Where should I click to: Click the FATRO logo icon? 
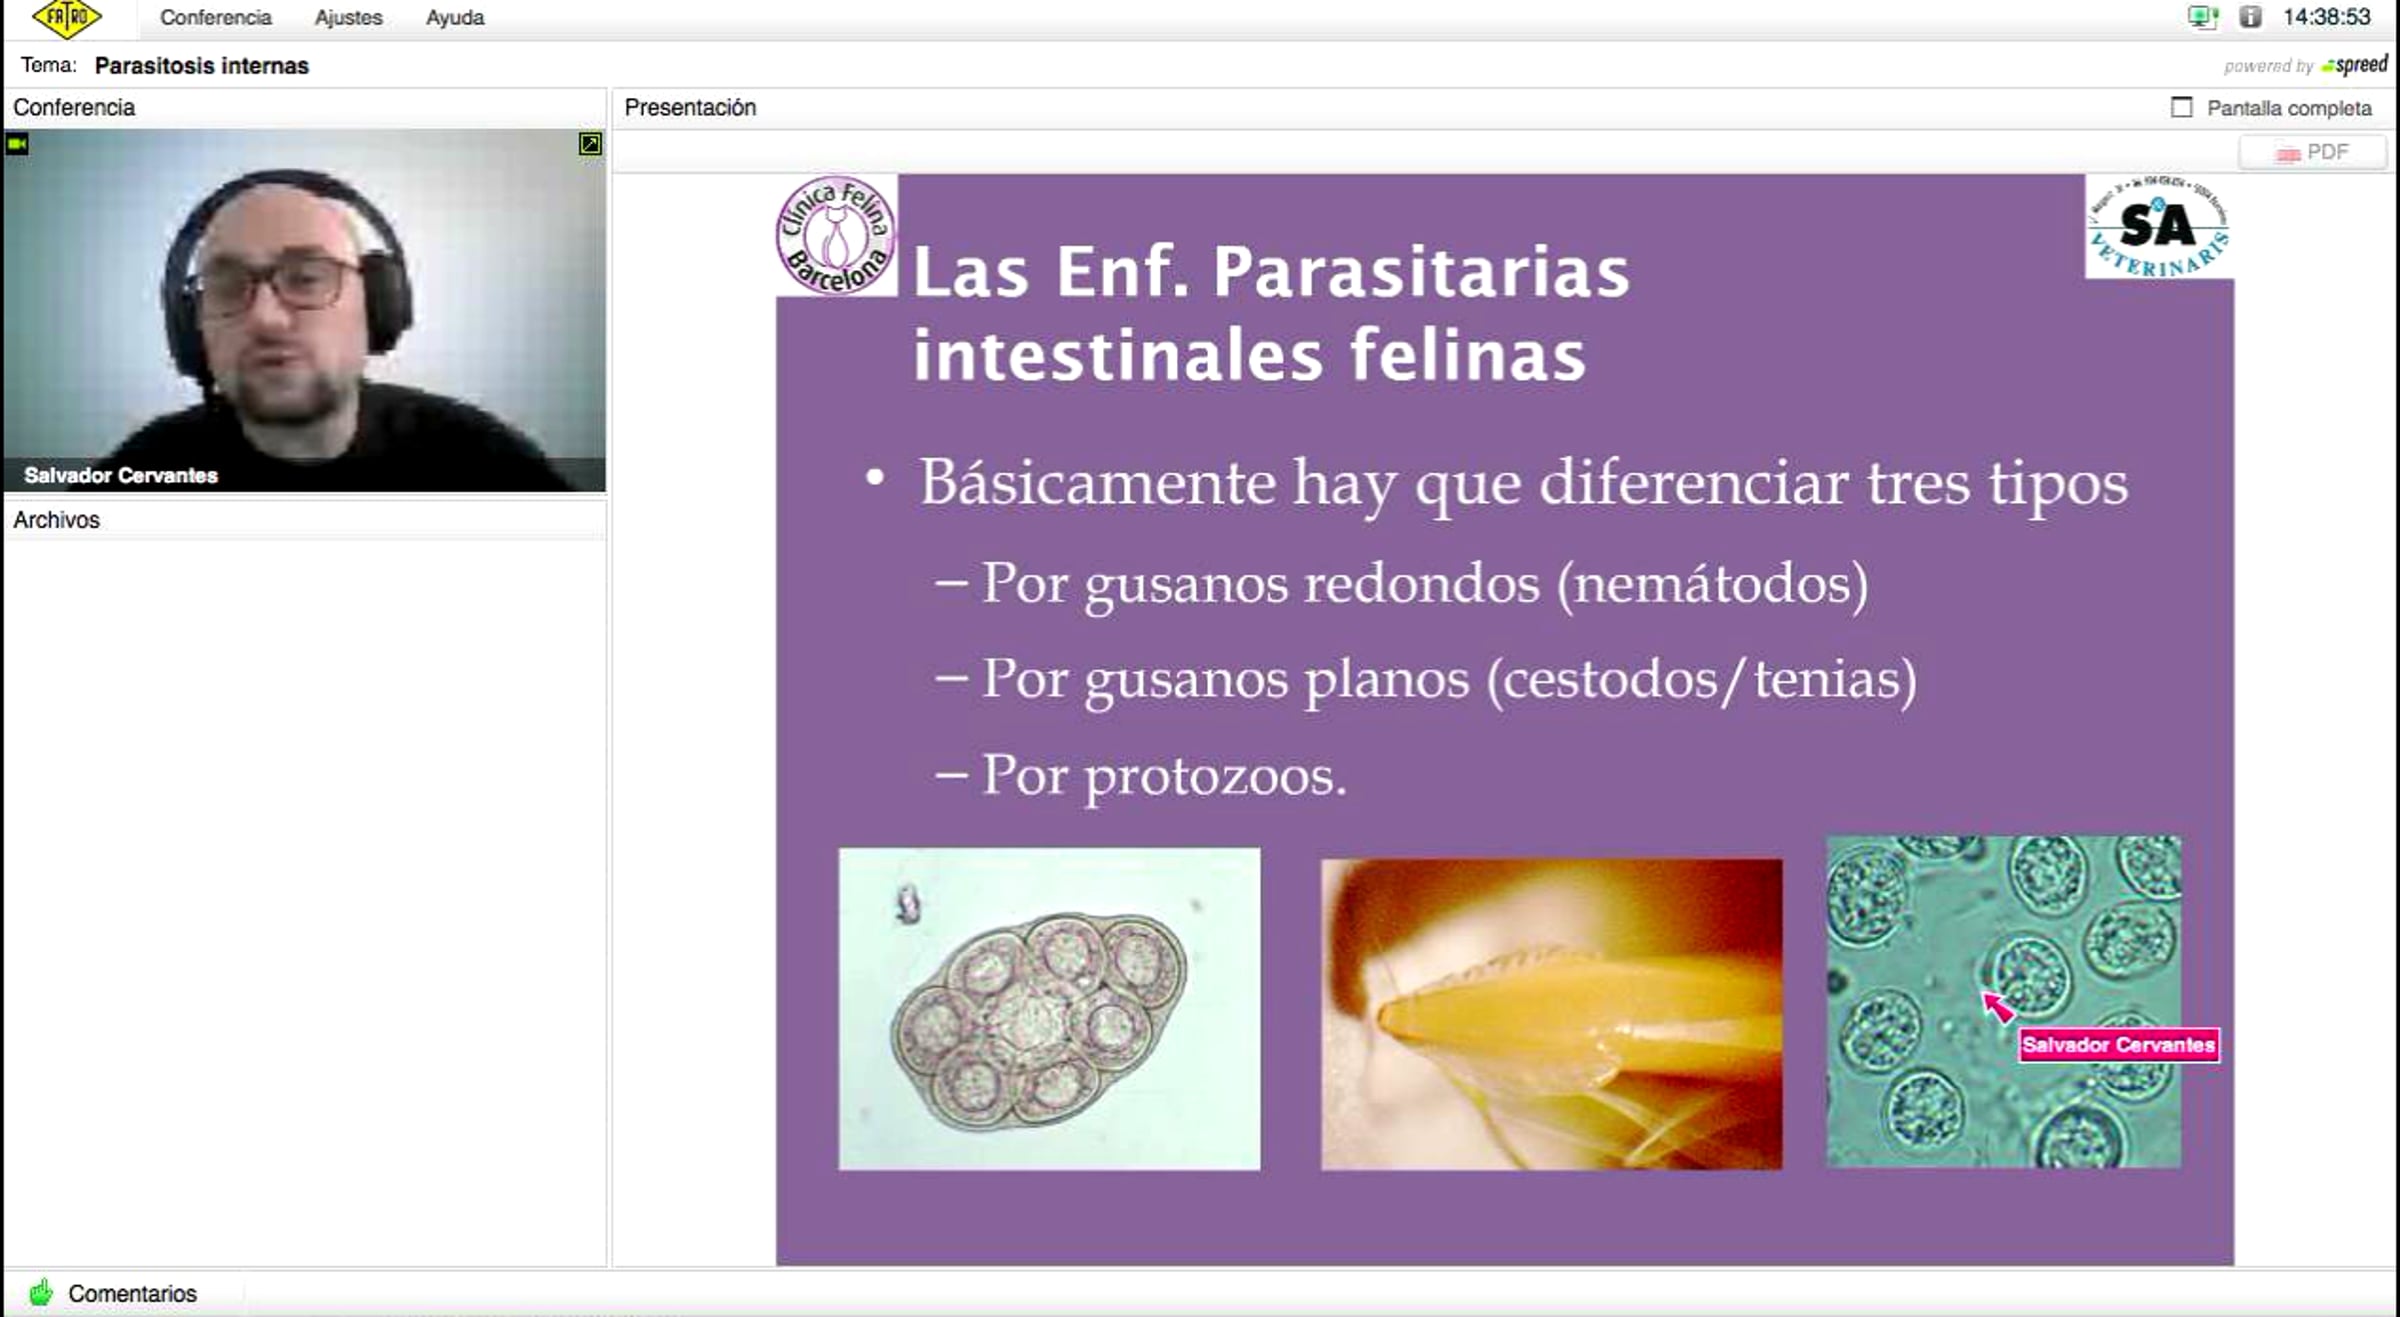coord(66,18)
